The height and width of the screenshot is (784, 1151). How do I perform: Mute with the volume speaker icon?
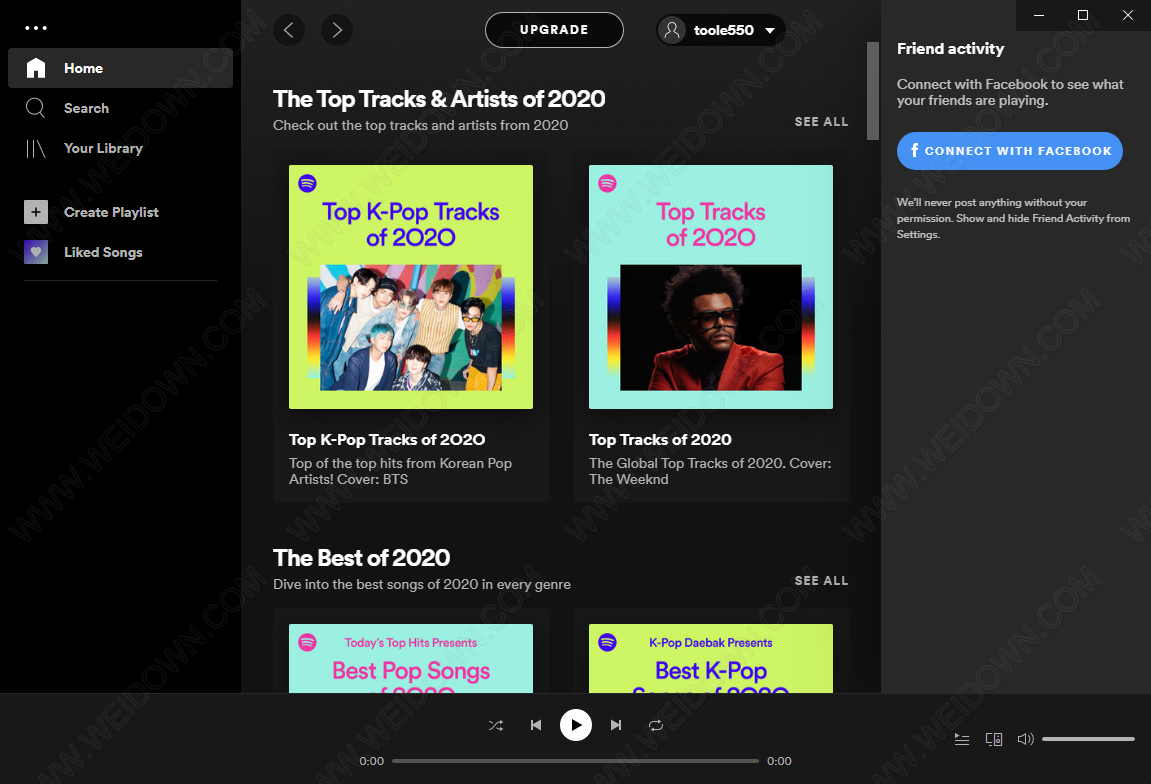click(1025, 739)
